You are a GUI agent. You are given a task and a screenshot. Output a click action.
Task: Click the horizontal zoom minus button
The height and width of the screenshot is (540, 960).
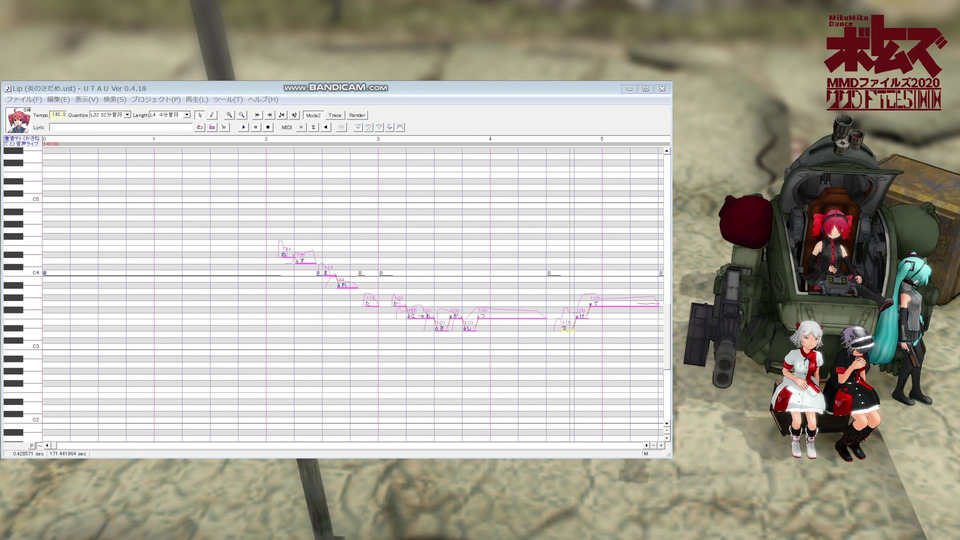pyautogui.click(x=653, y=446)
